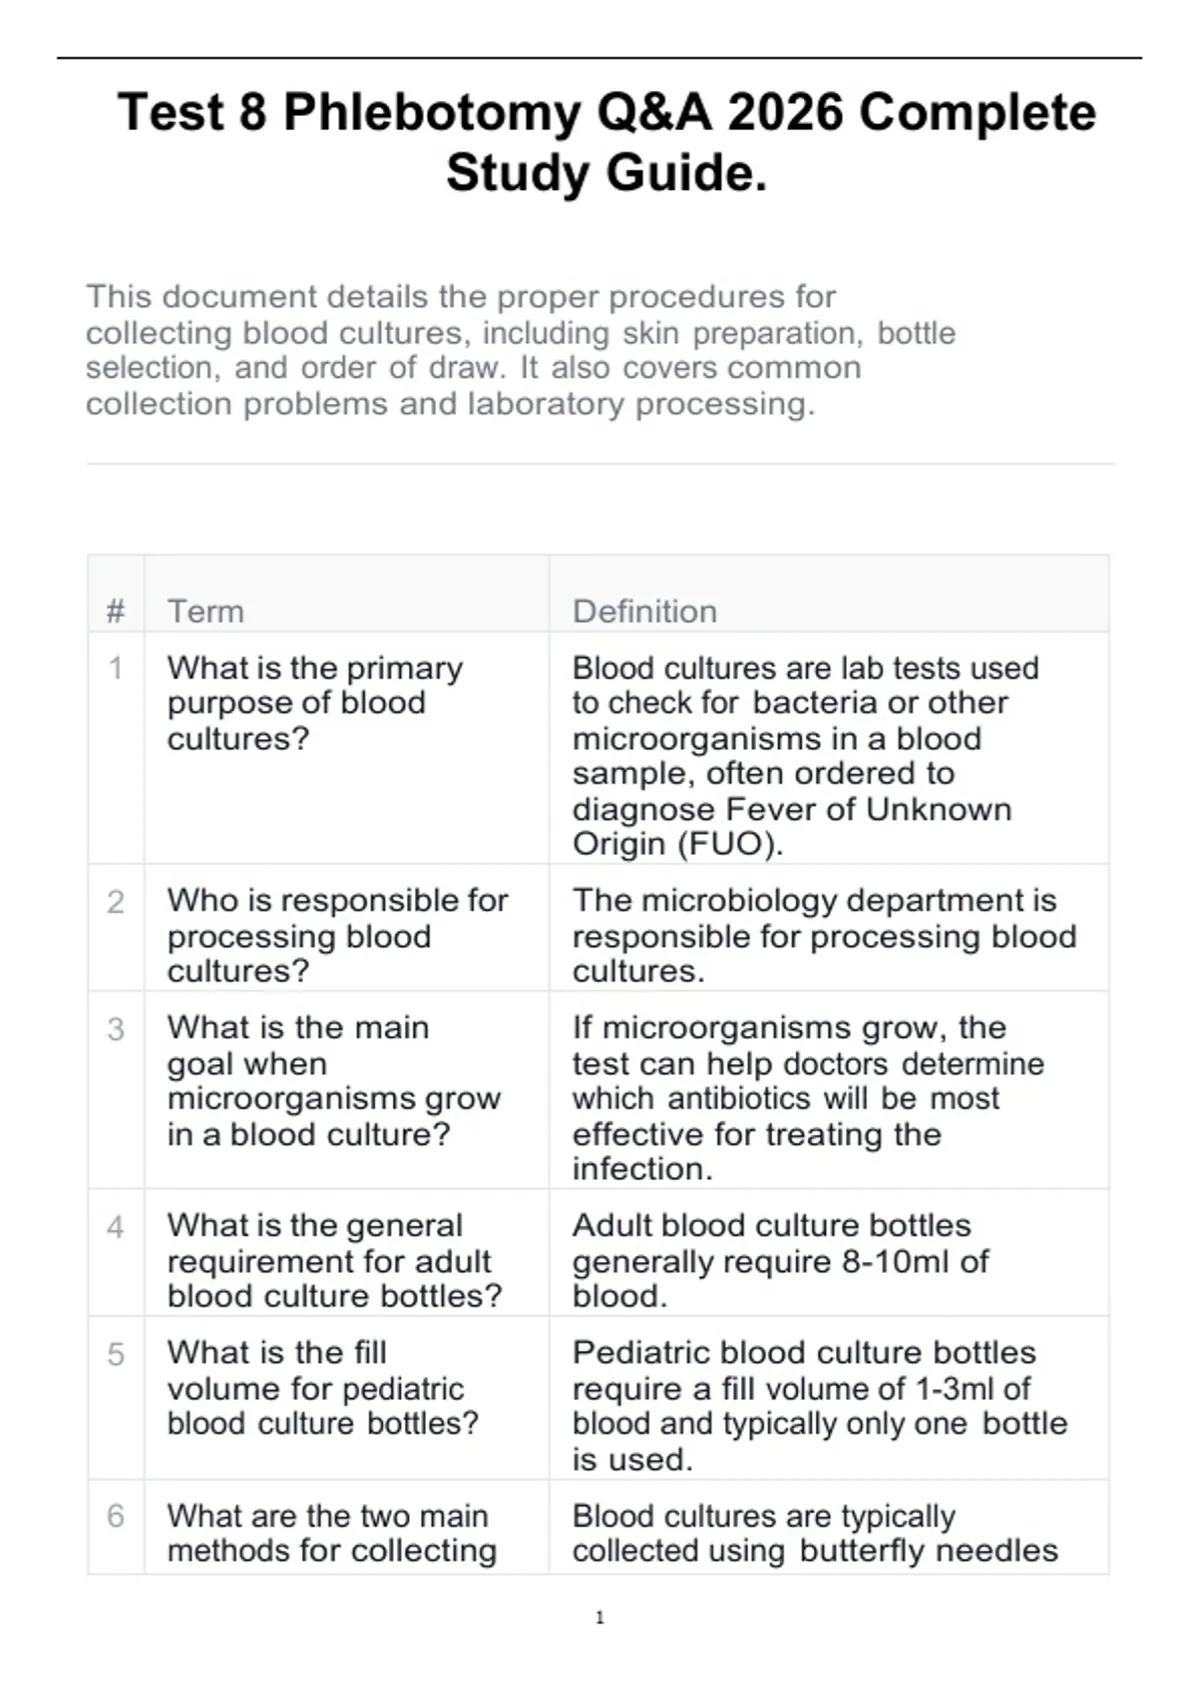Image resolution: width=1200 pixels, height=1700 pixels.
Task: Select row 2 processing blood cultures question
Action: tap(338, 935)
